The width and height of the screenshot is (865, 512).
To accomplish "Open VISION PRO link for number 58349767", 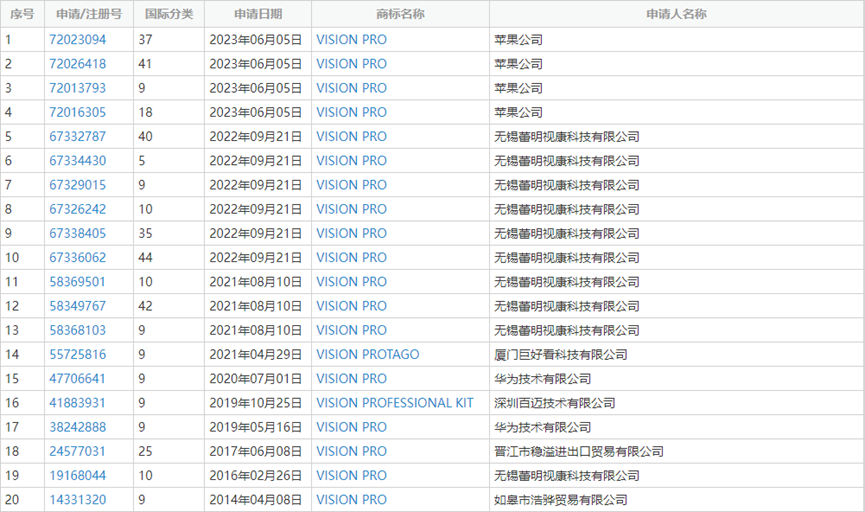I will pyautogui.click(x=351, y=306).
